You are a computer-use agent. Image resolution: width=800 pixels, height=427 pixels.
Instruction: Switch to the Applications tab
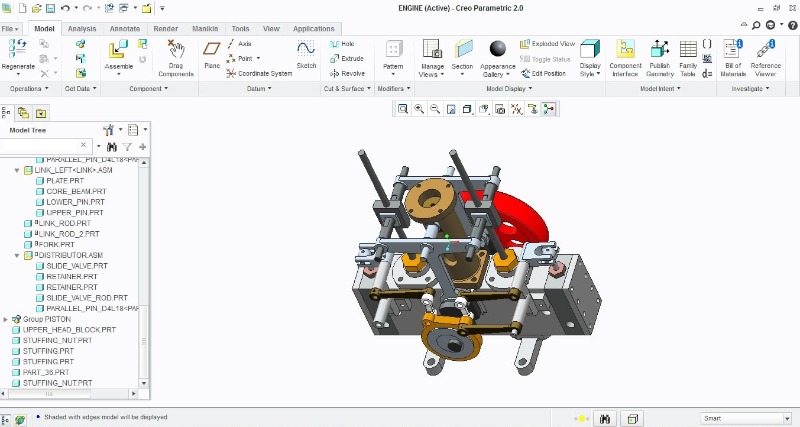tap(314, 29)
